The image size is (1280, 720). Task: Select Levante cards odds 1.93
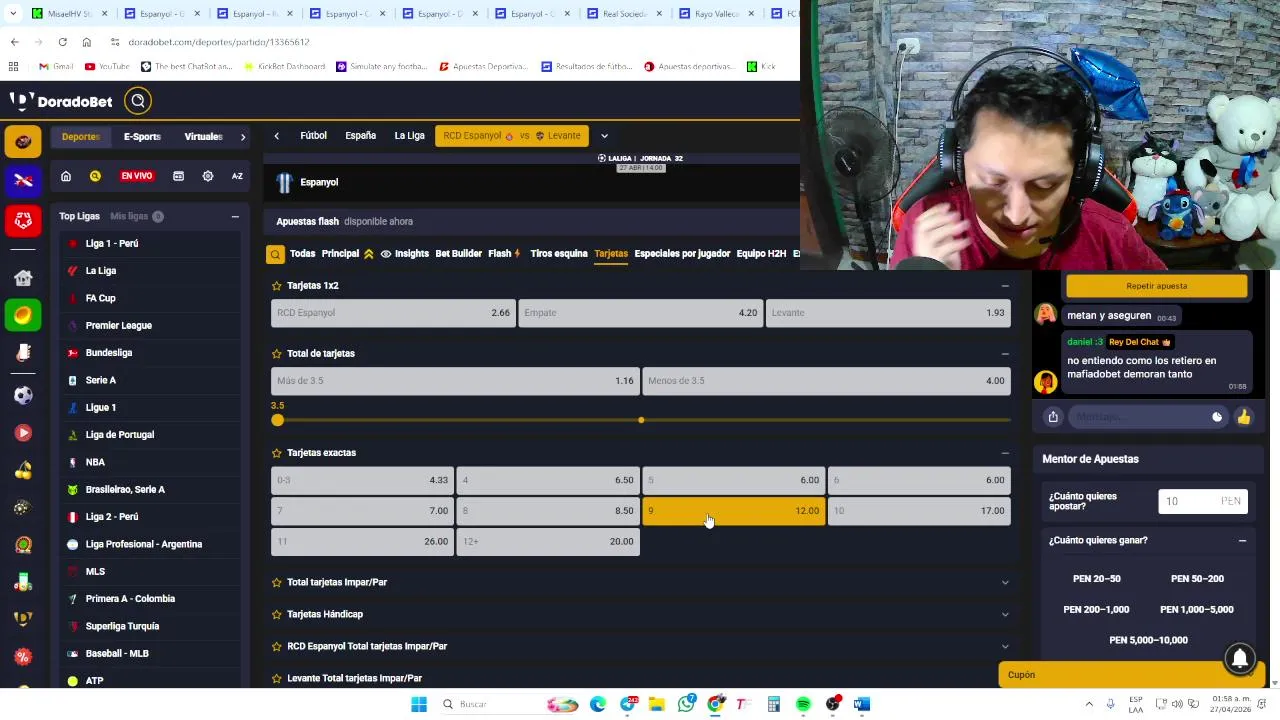(x=888, y=313)
